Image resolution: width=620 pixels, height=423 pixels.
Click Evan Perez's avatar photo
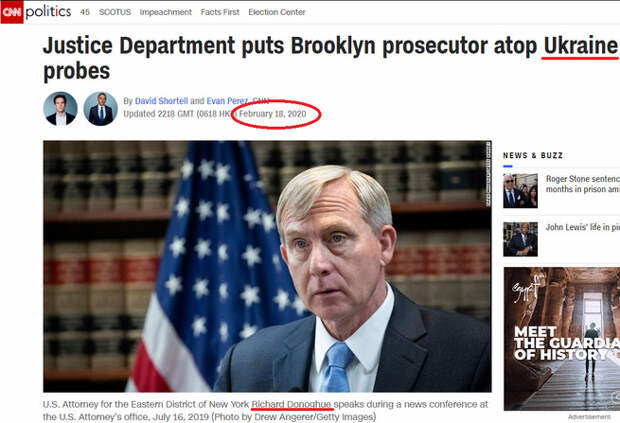click(100, 109)
